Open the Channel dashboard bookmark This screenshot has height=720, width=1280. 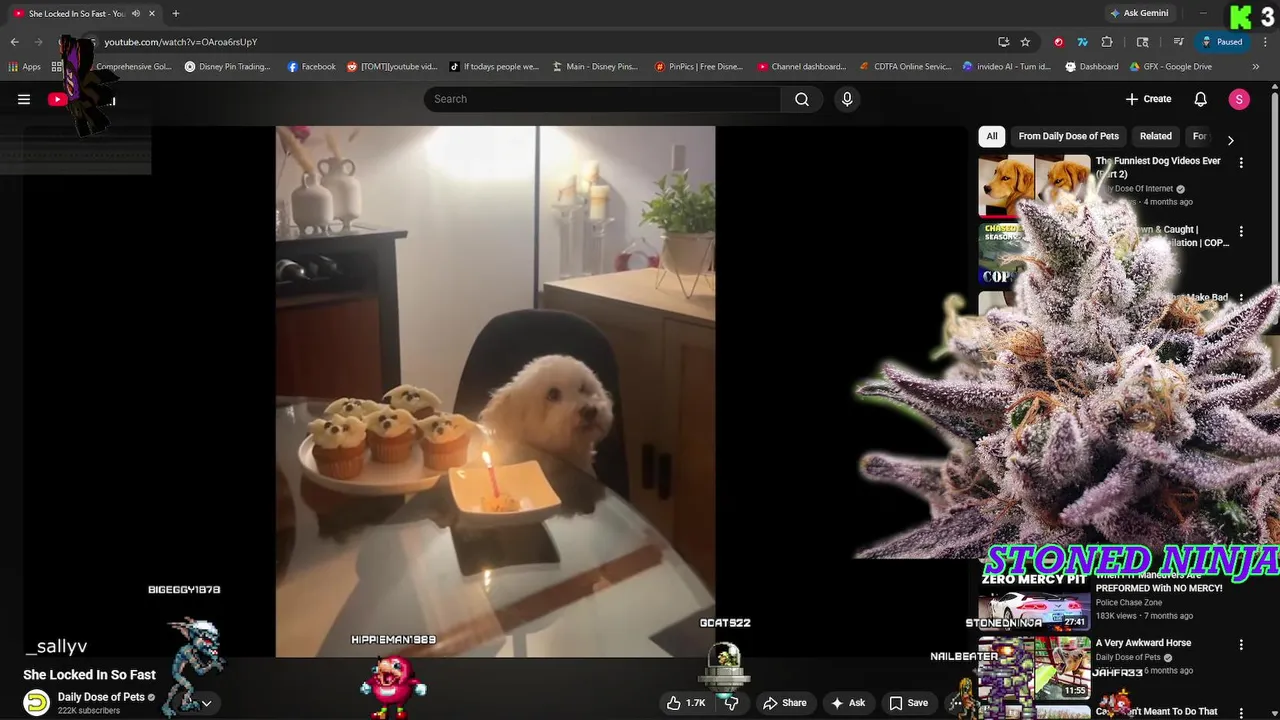(x=802, y=67)
